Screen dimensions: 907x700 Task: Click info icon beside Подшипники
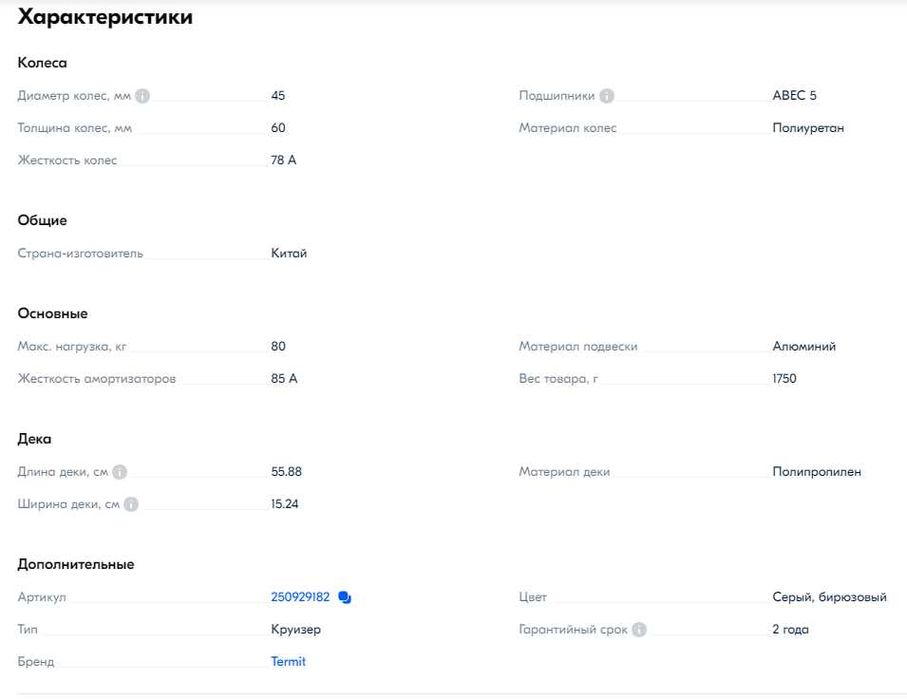click(x=606, y=96)
